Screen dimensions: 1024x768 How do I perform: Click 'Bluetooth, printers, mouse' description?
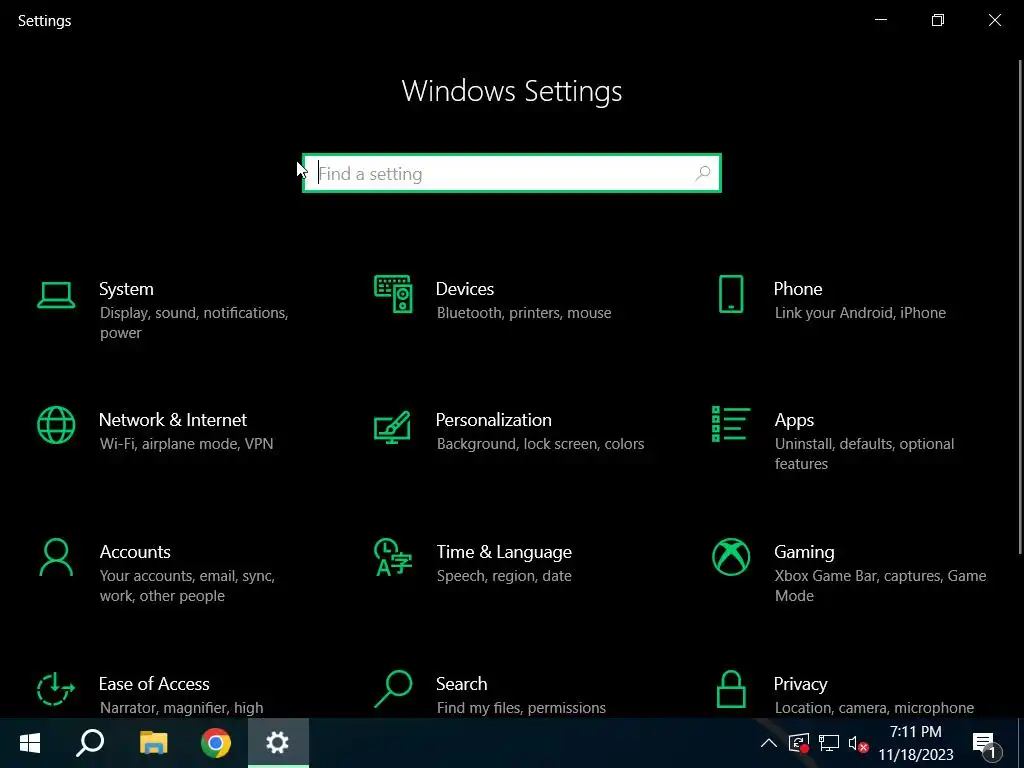click(x=524, y=313)
